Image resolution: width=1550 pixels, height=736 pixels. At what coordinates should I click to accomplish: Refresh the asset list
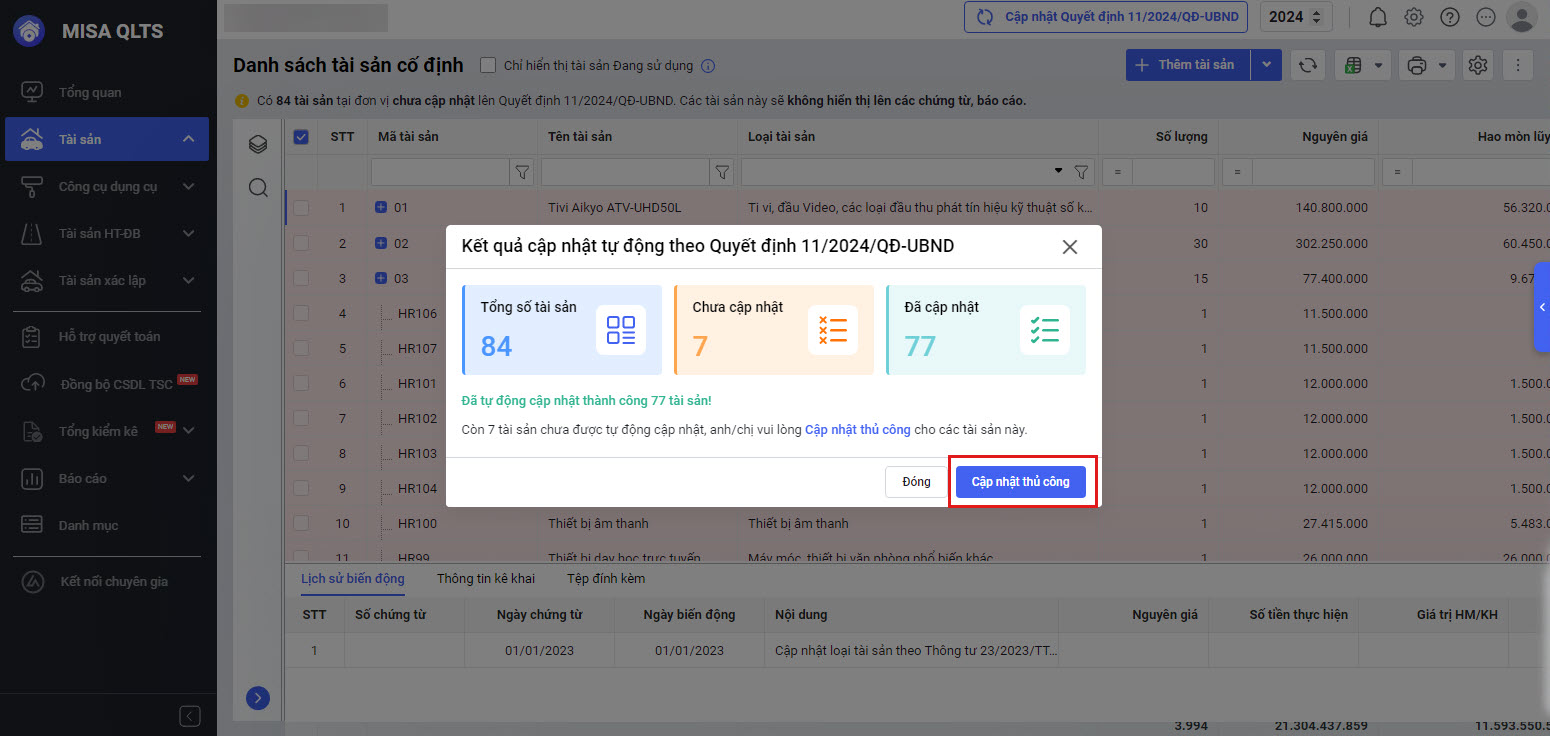click(x=1307, y=65)
